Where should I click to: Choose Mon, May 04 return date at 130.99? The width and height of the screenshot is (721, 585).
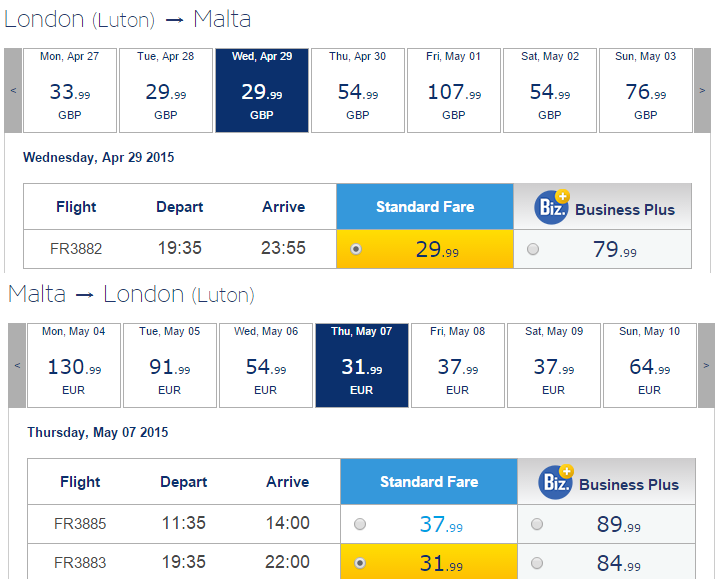[74, 366]
